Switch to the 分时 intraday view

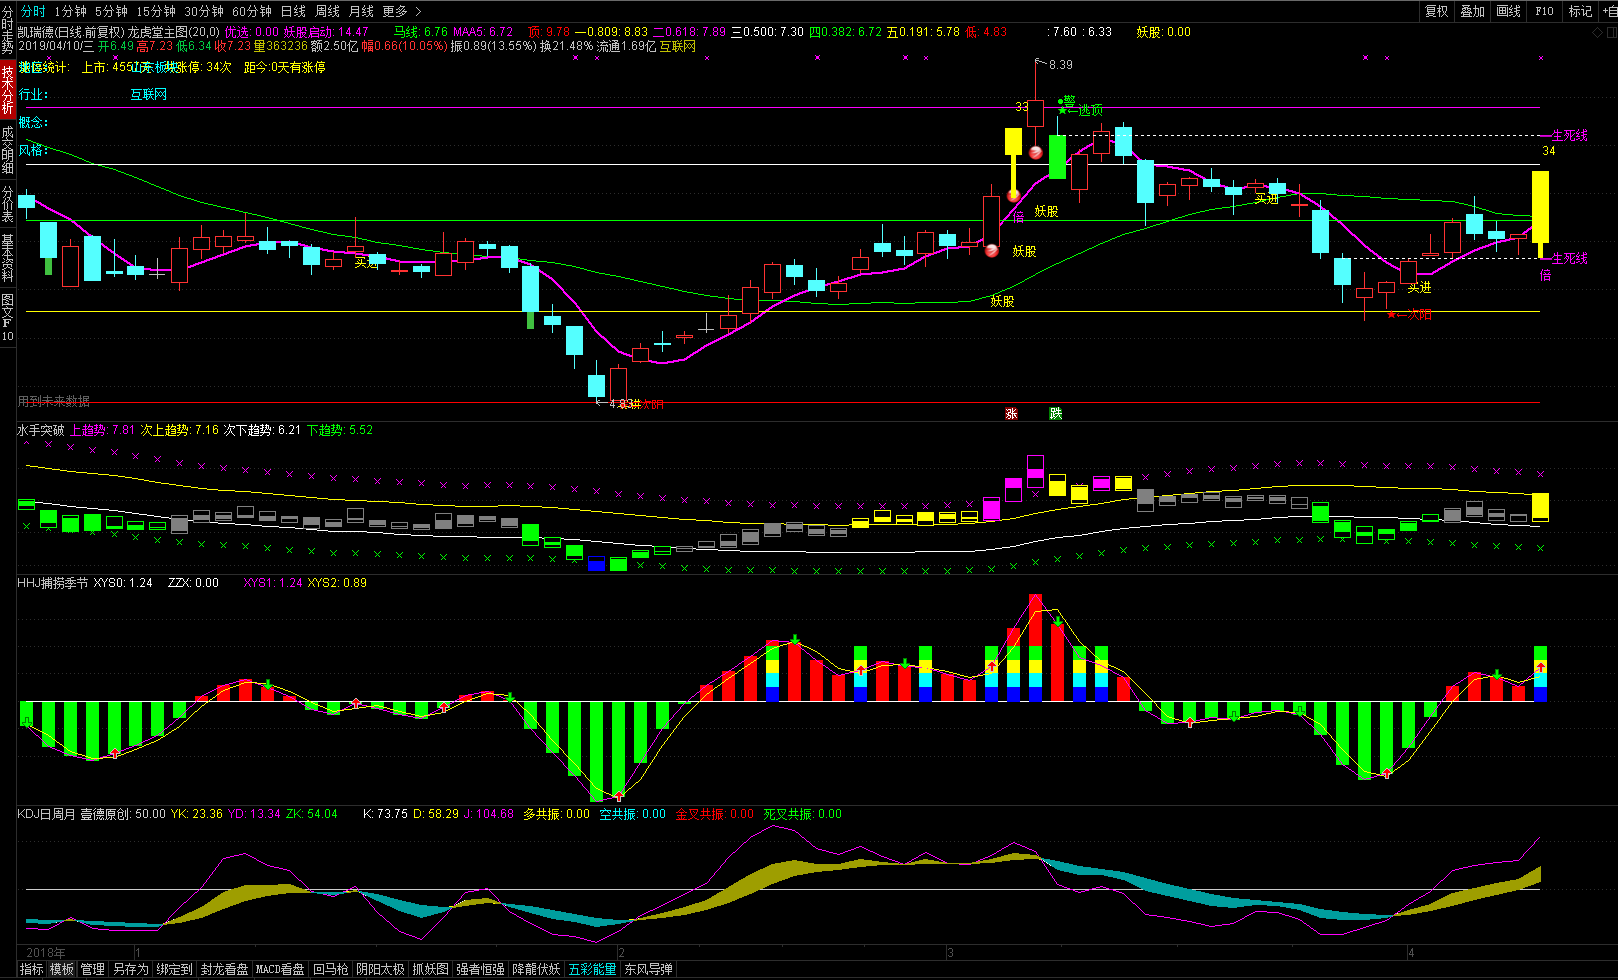click(x=33, y=11)
